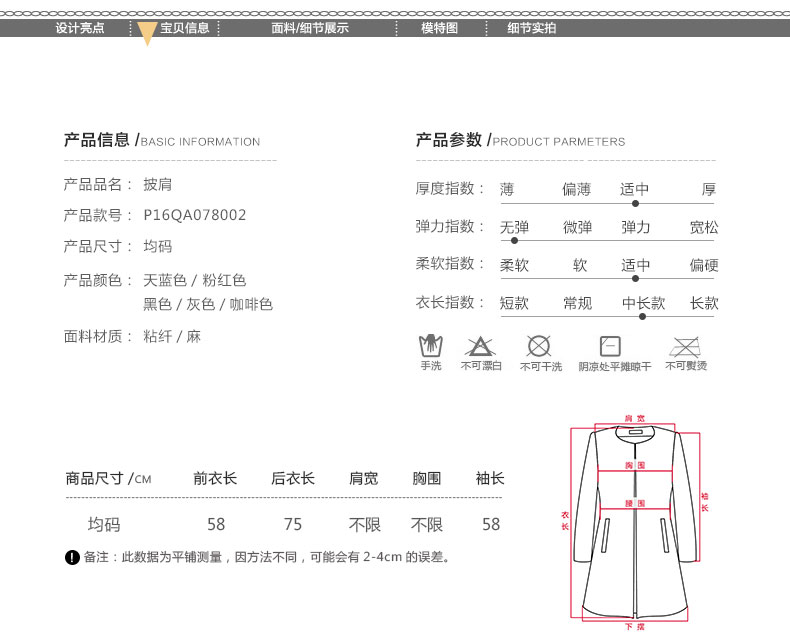
Task: Go to the 面料/细节展示 tab
Action: (x=310, y=28)
